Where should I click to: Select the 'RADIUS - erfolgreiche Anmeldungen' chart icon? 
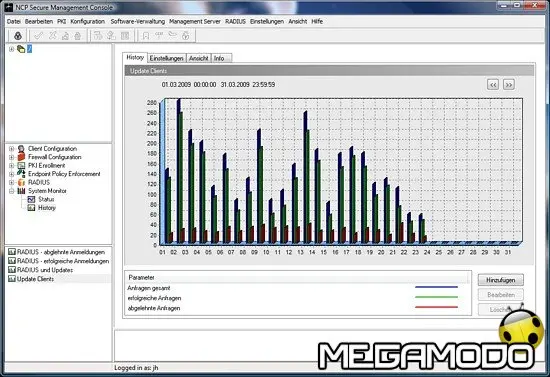click(x=12, y=261)
